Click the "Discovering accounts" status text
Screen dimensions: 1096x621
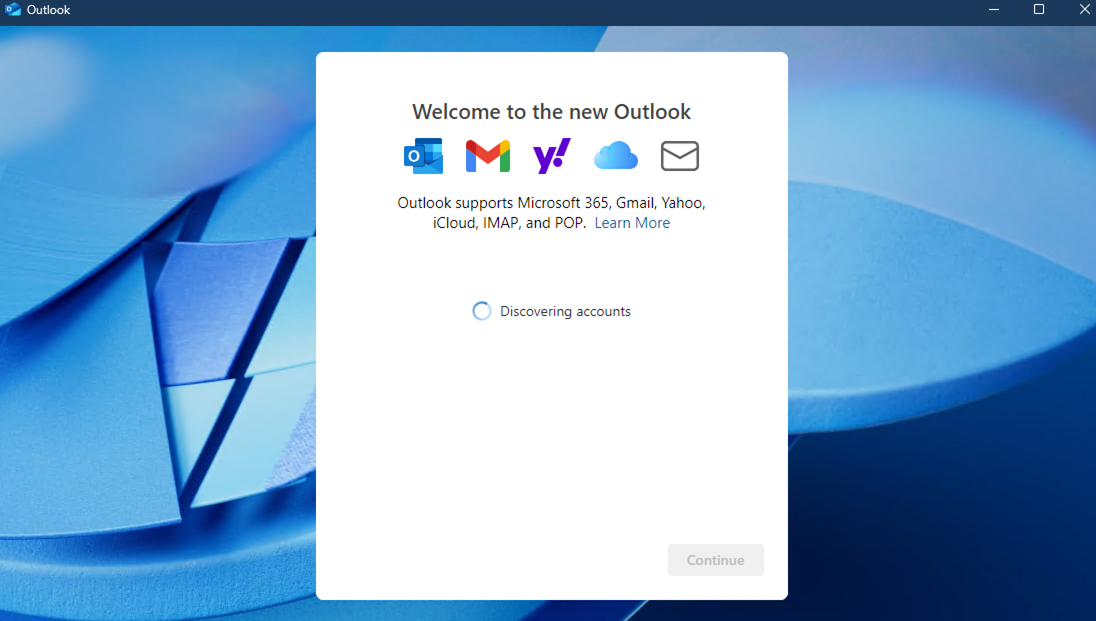coord(565,311)
